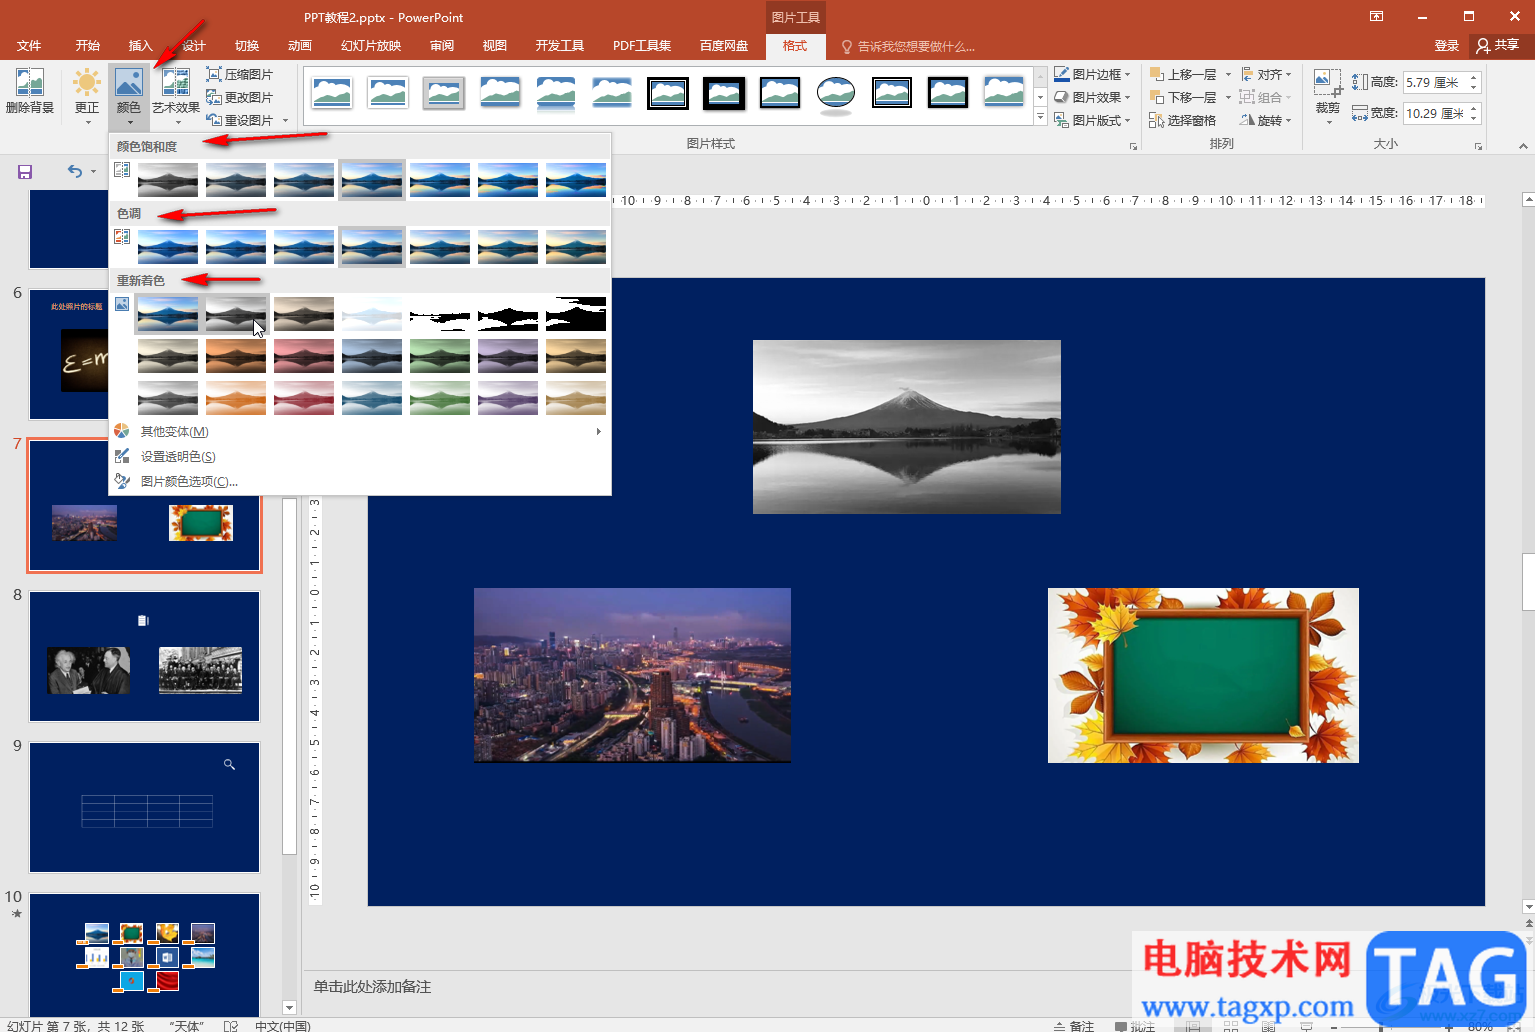The height and width of the screenshot is (1032, 1535).
Task: Select the Washout recolor swatch
Action: pyautogui.click(x=372, y=314)
